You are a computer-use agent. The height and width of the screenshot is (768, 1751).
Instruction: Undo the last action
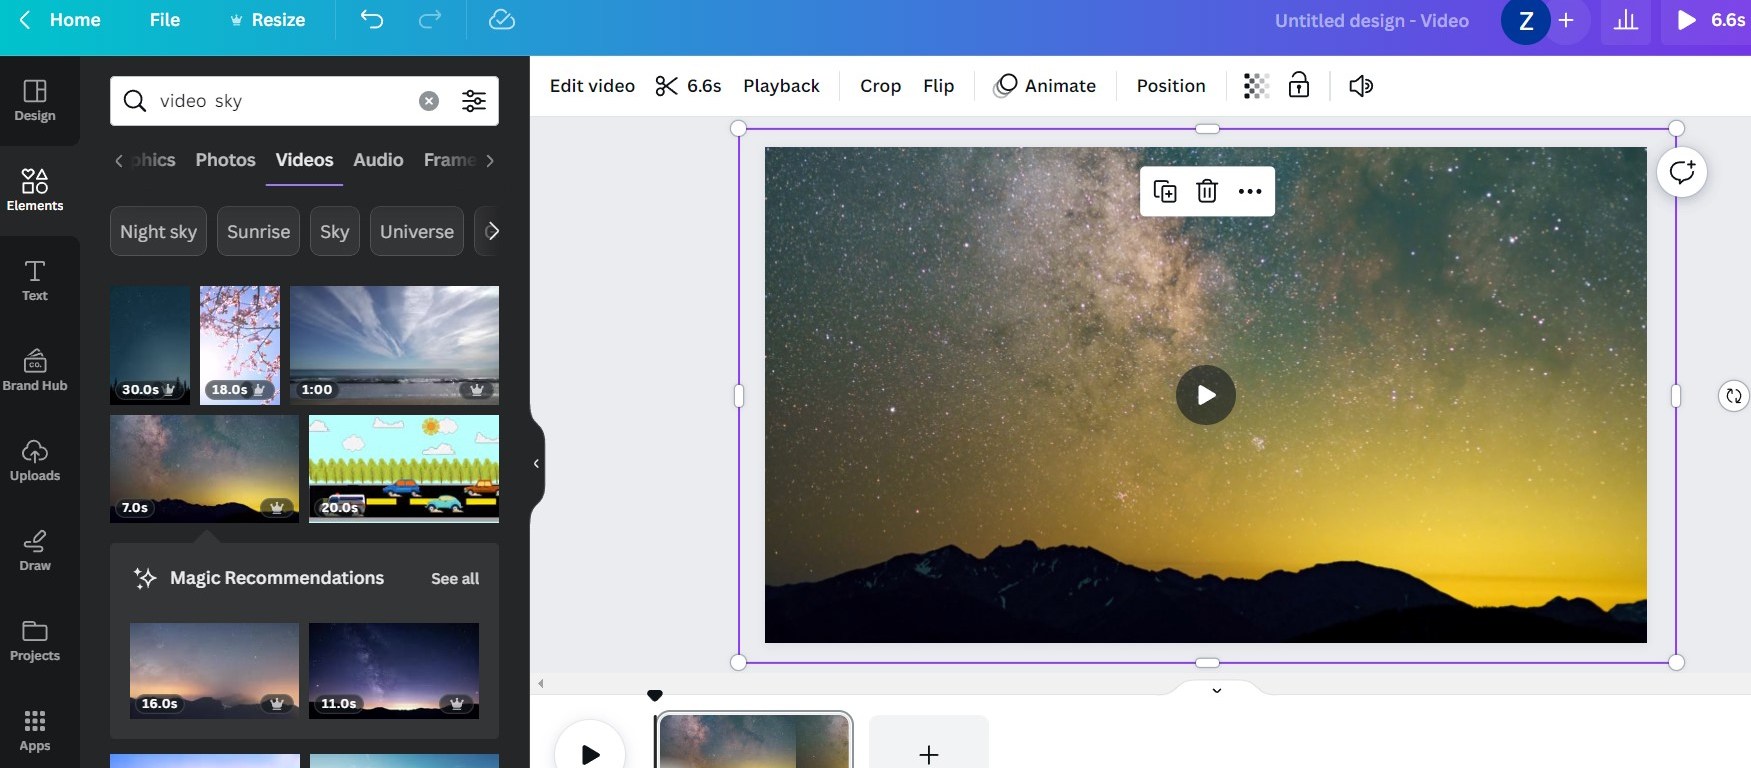tap(372, 20)
